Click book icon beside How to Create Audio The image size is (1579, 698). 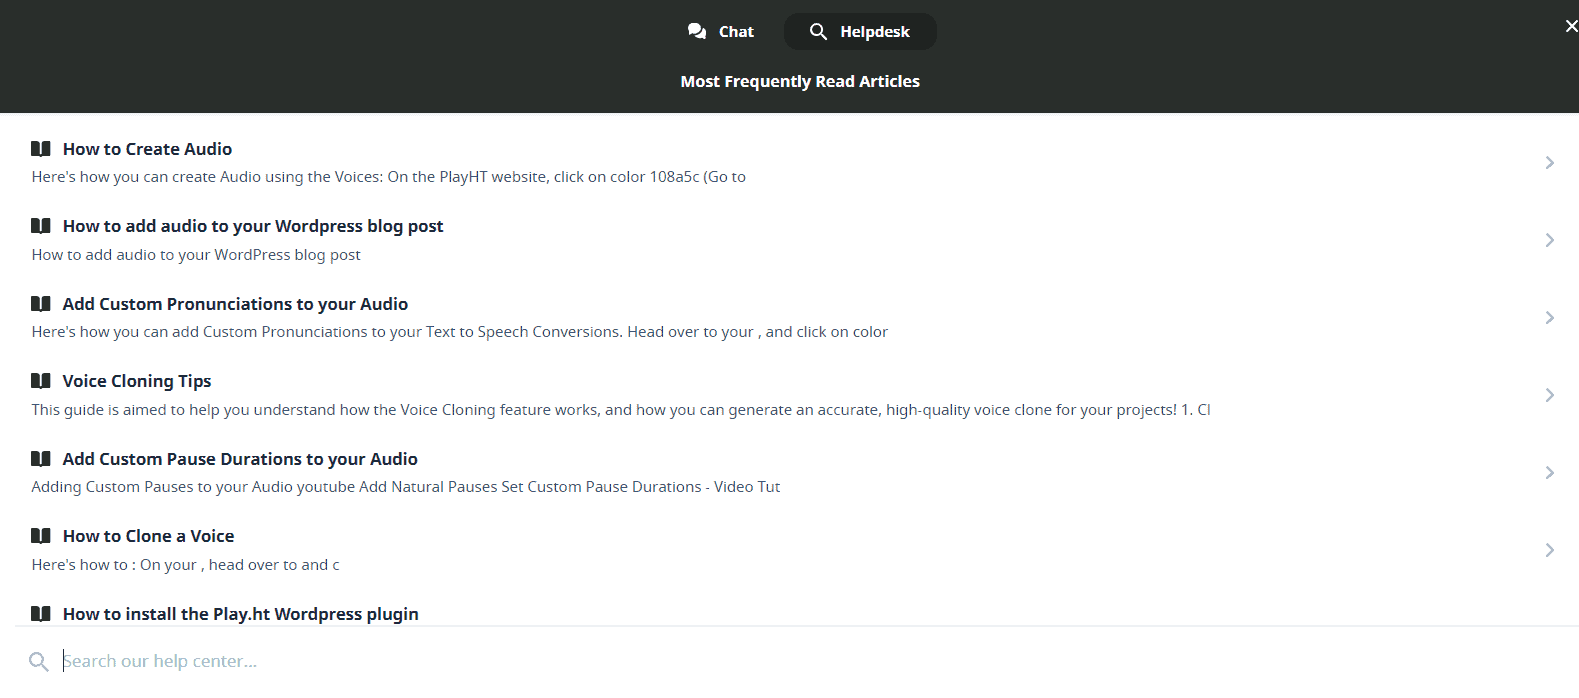[41, 149]
